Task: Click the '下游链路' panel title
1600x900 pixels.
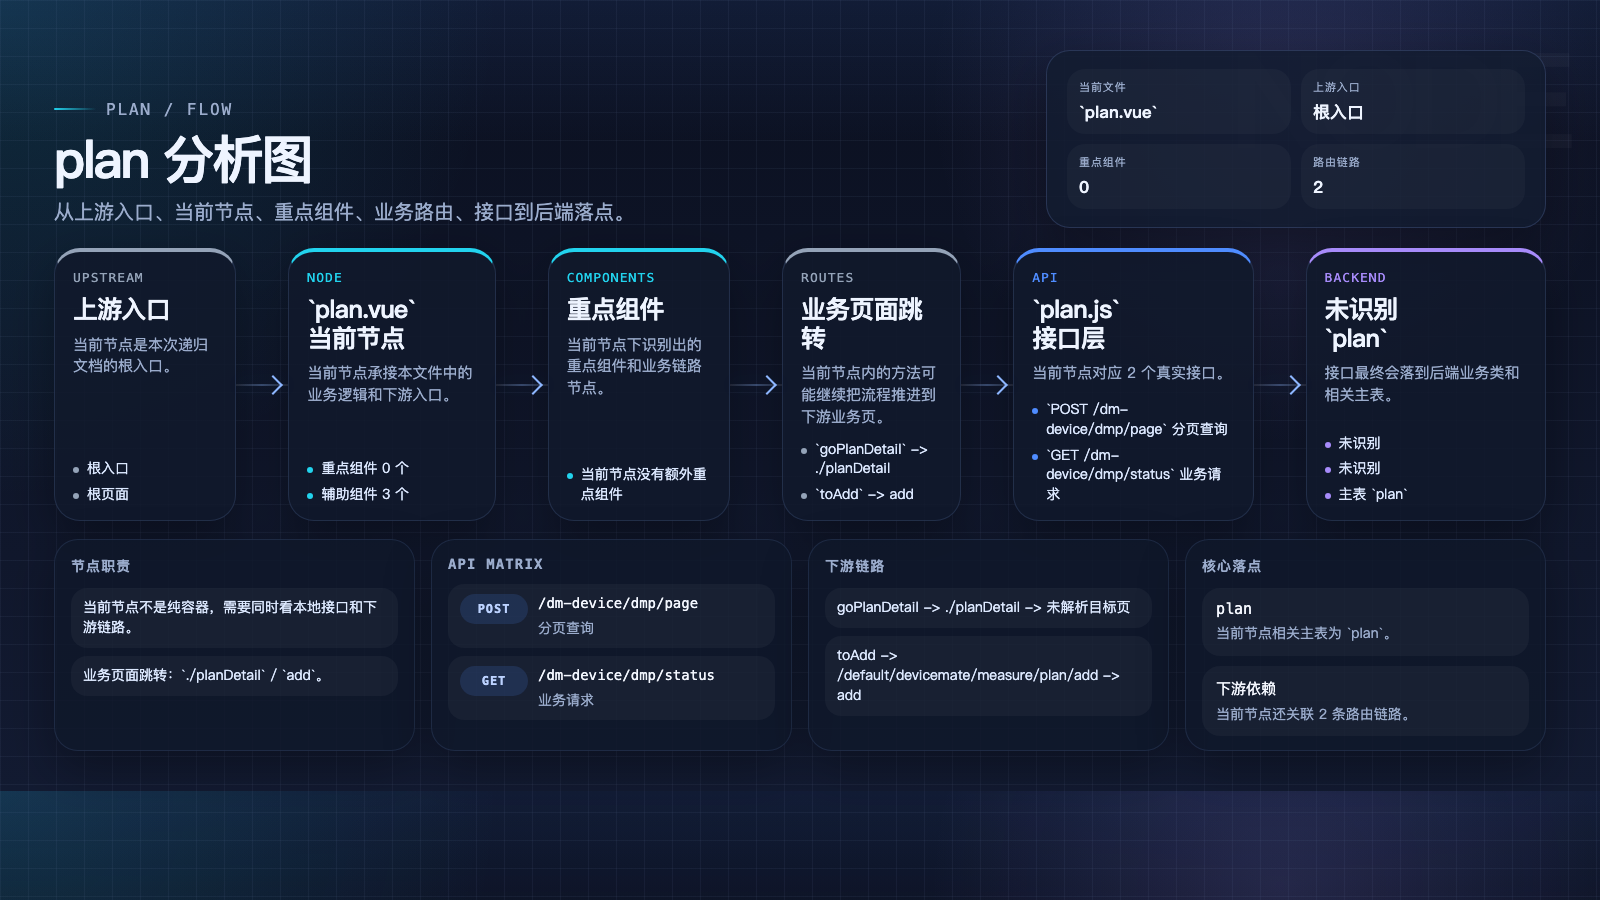Action: pyautogui.click(x=855, y=566)
